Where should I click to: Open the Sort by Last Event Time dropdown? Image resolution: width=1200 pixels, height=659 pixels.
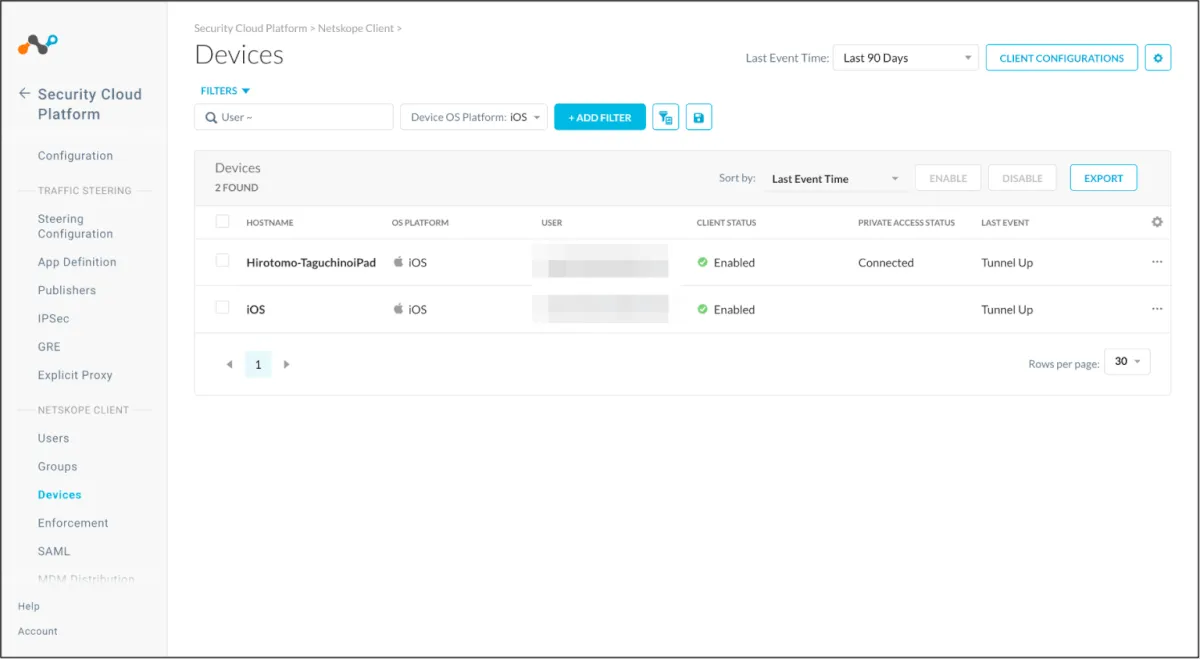(x=835, y=179)
